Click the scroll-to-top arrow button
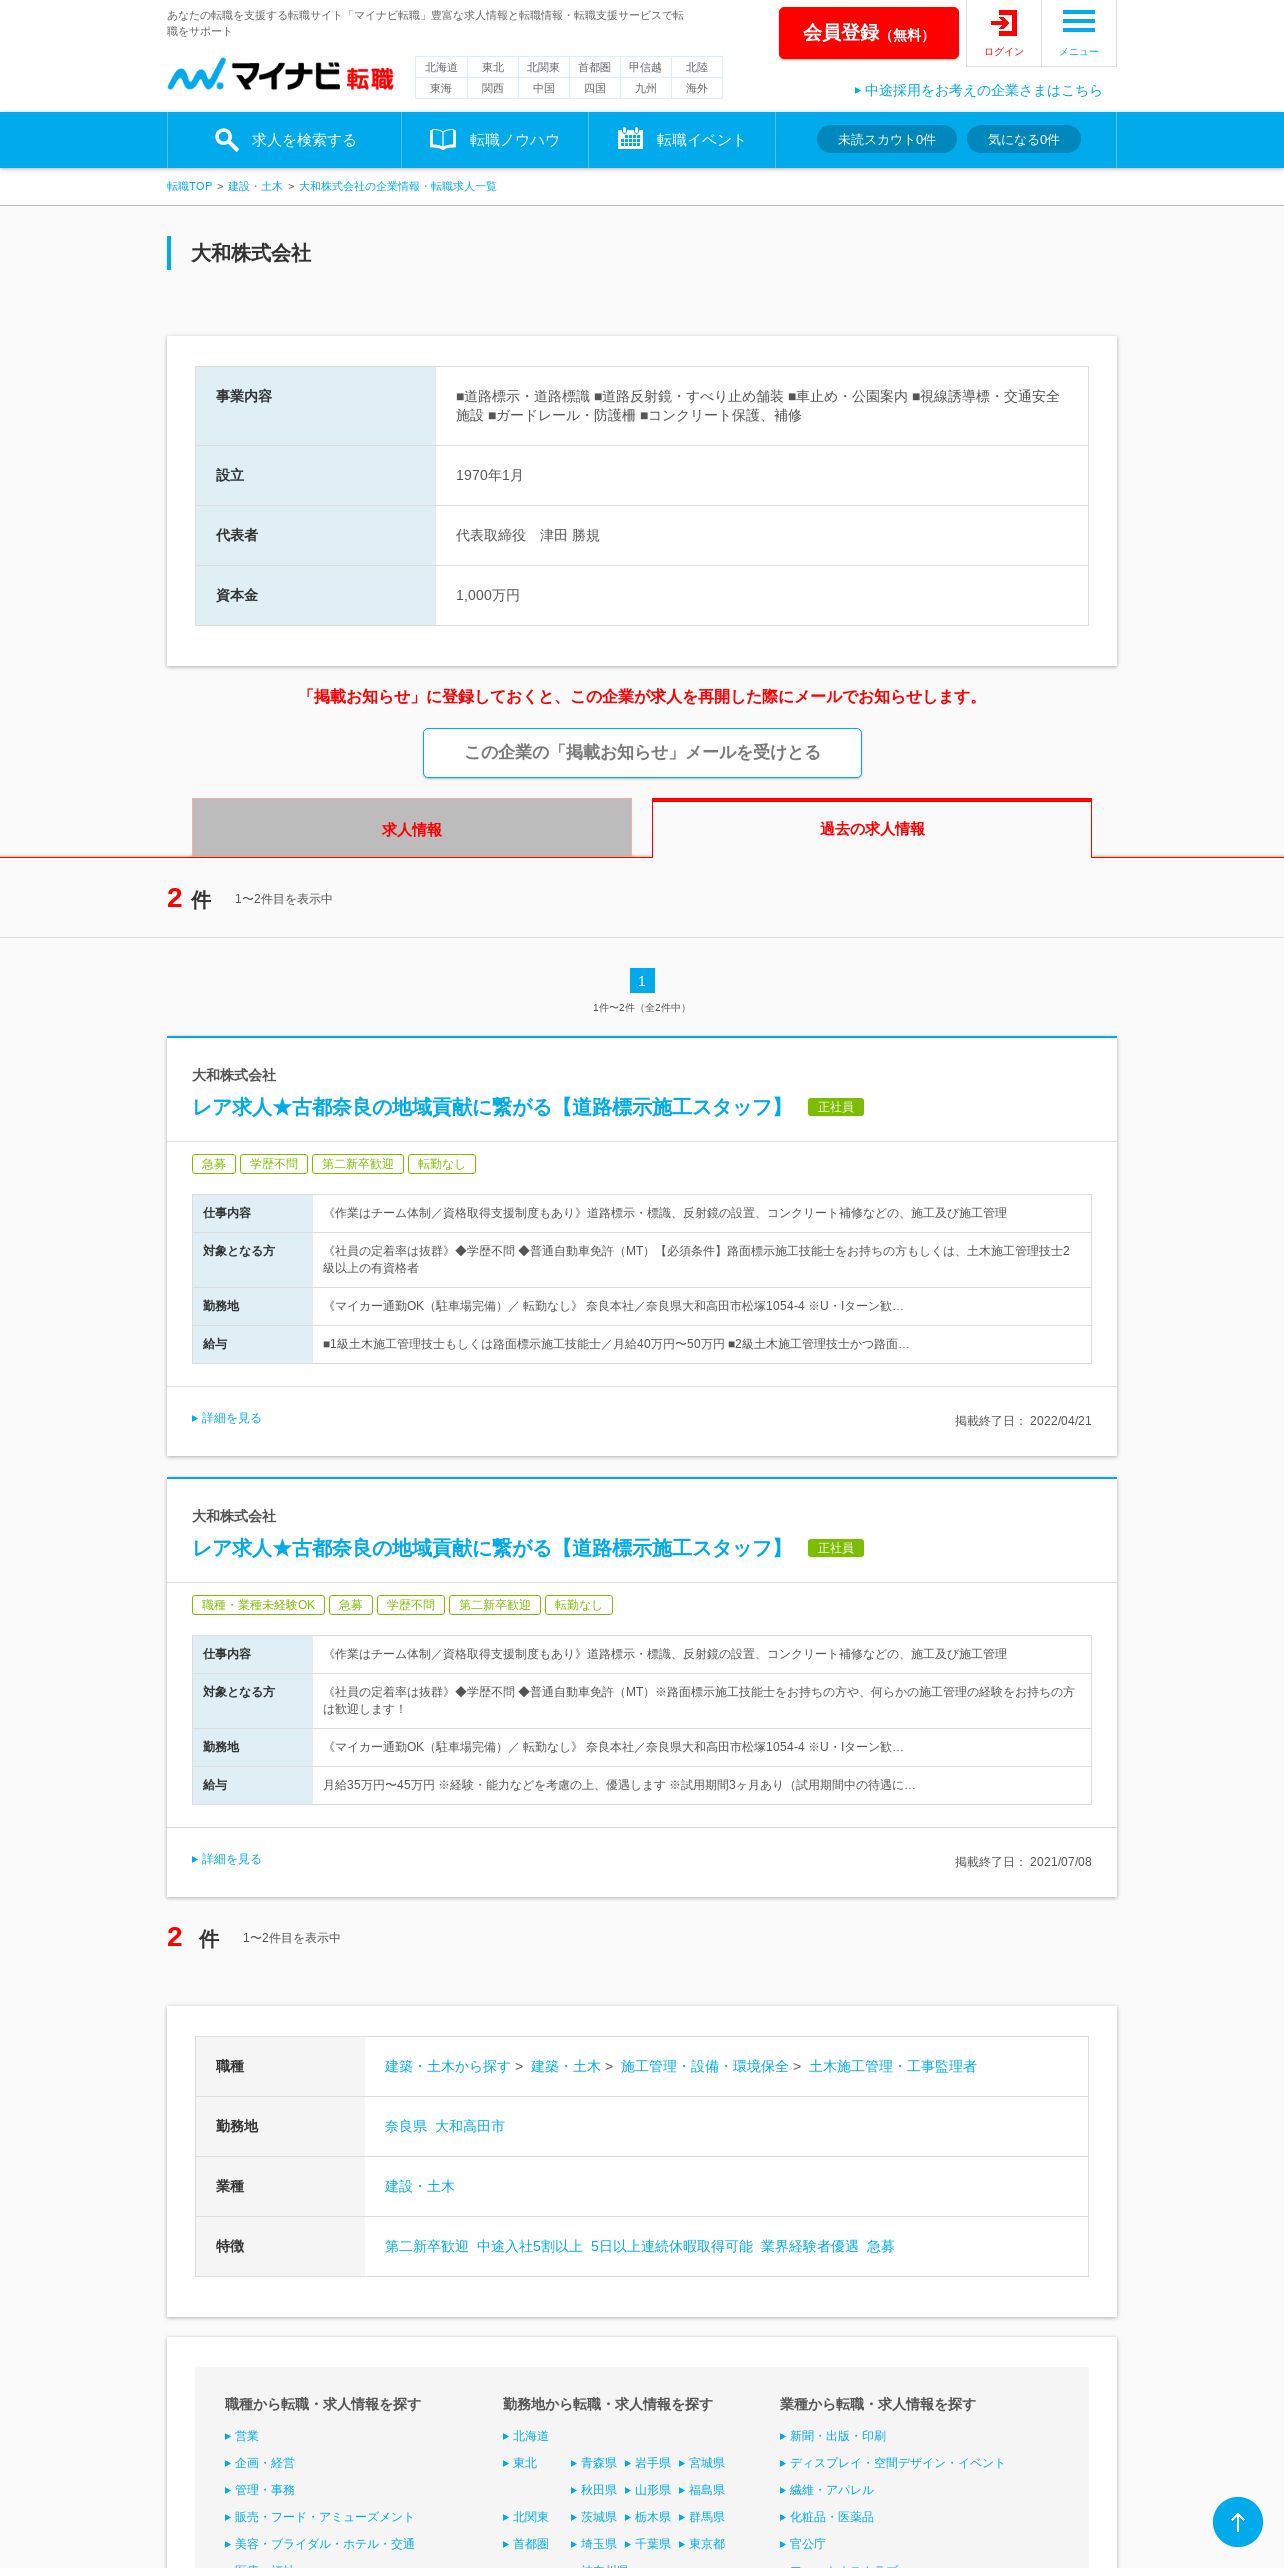Image resolution: width=1284 pixels, height=2568 pixels. 1237,2522
